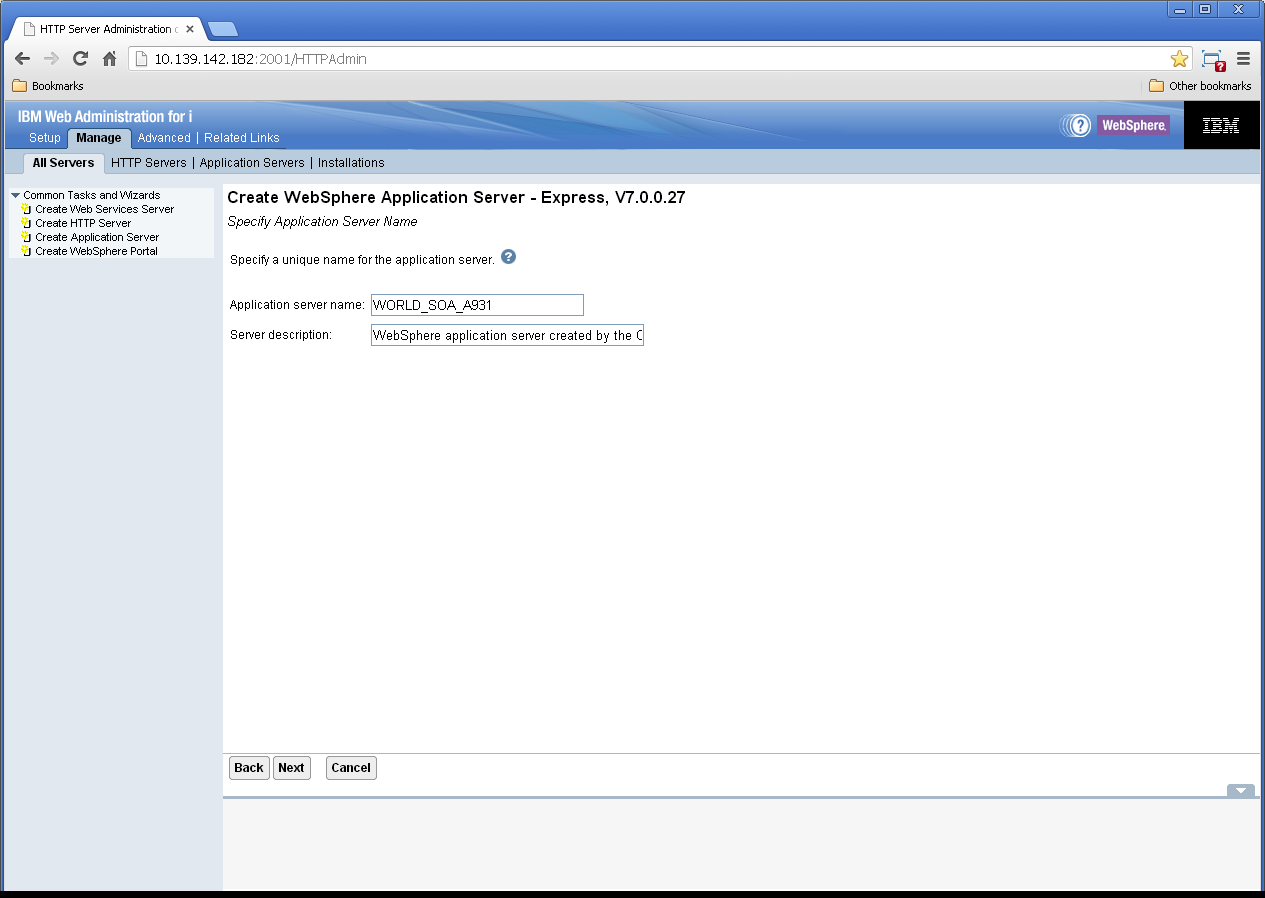Select the All Servers subtab
This screenshot has width=1265, height=898.
pos(63,162)
